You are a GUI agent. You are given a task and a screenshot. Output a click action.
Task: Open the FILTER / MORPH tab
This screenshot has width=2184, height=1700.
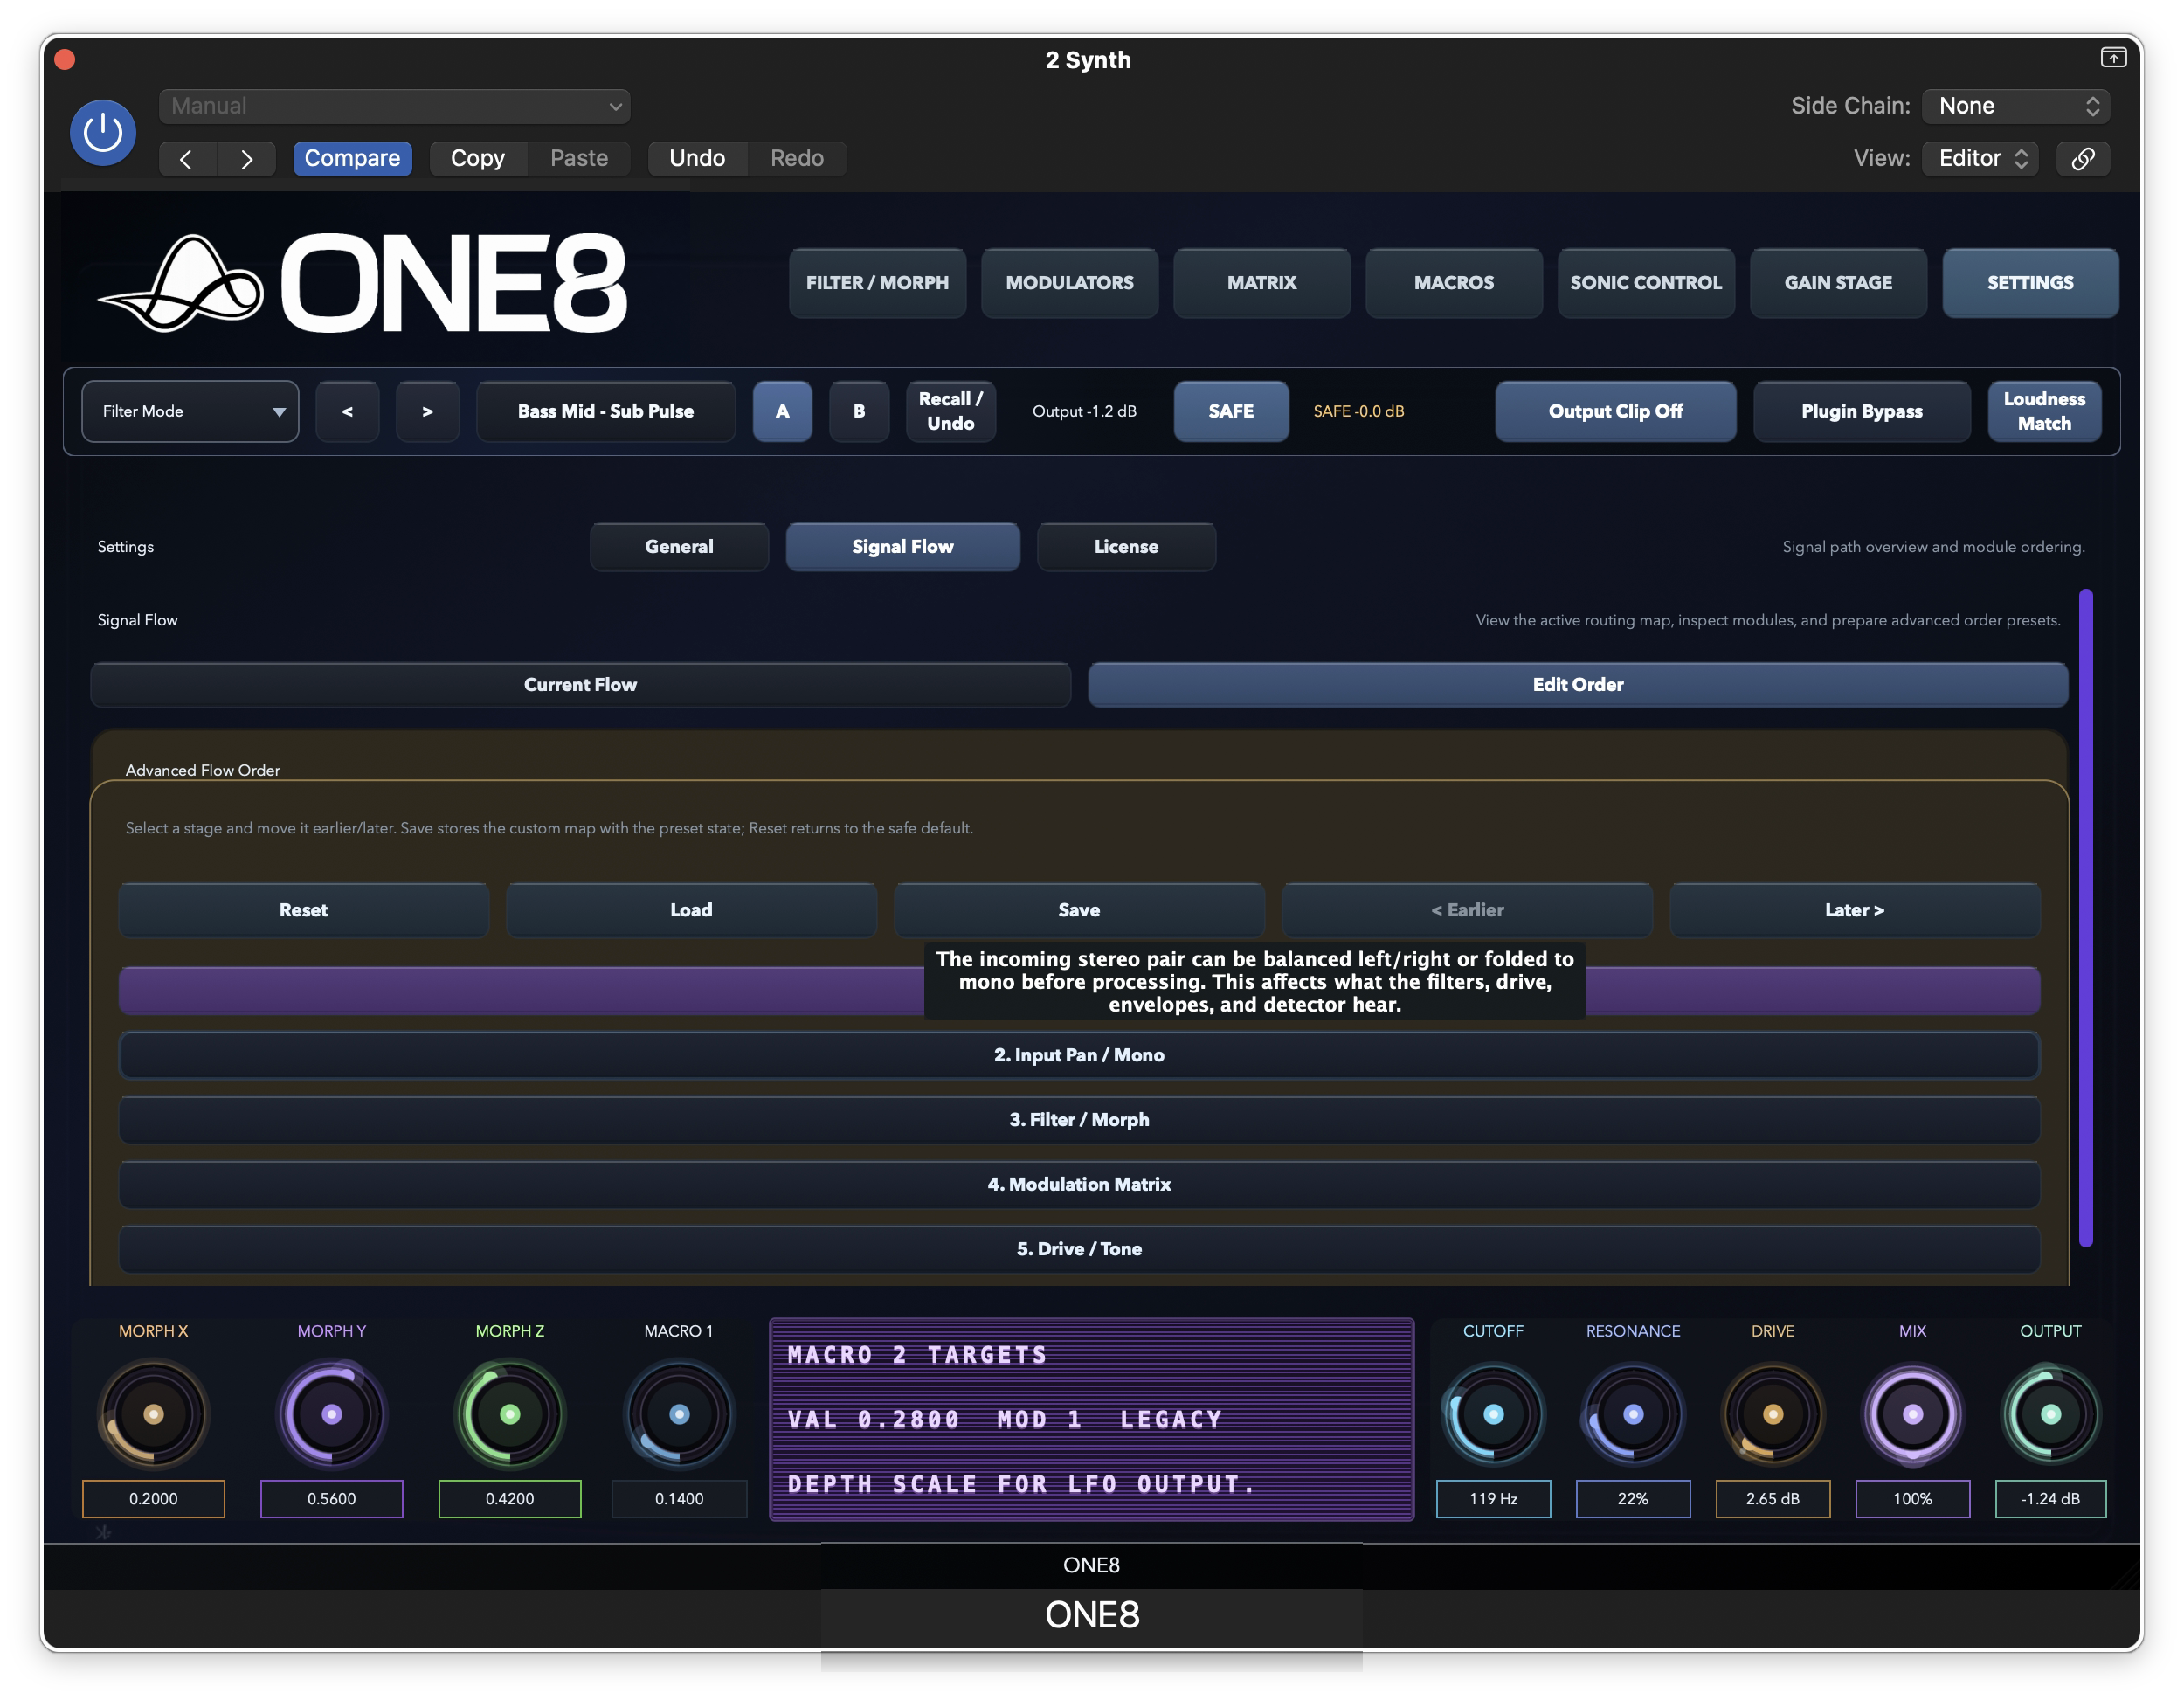coord(877,283)
